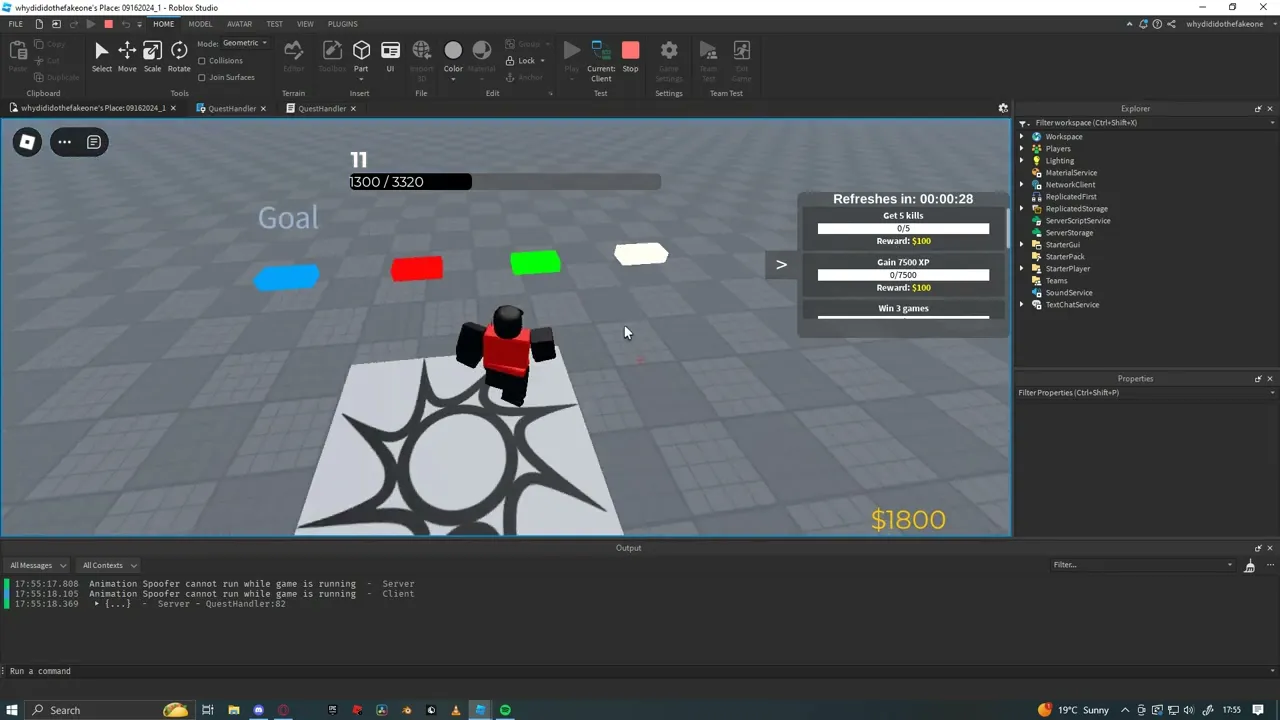The height and width of the screenshot is (720, 1280).
Task: Click the > arrow beside the quest panel
Action: pyautogui.click(x=781, y=264)
